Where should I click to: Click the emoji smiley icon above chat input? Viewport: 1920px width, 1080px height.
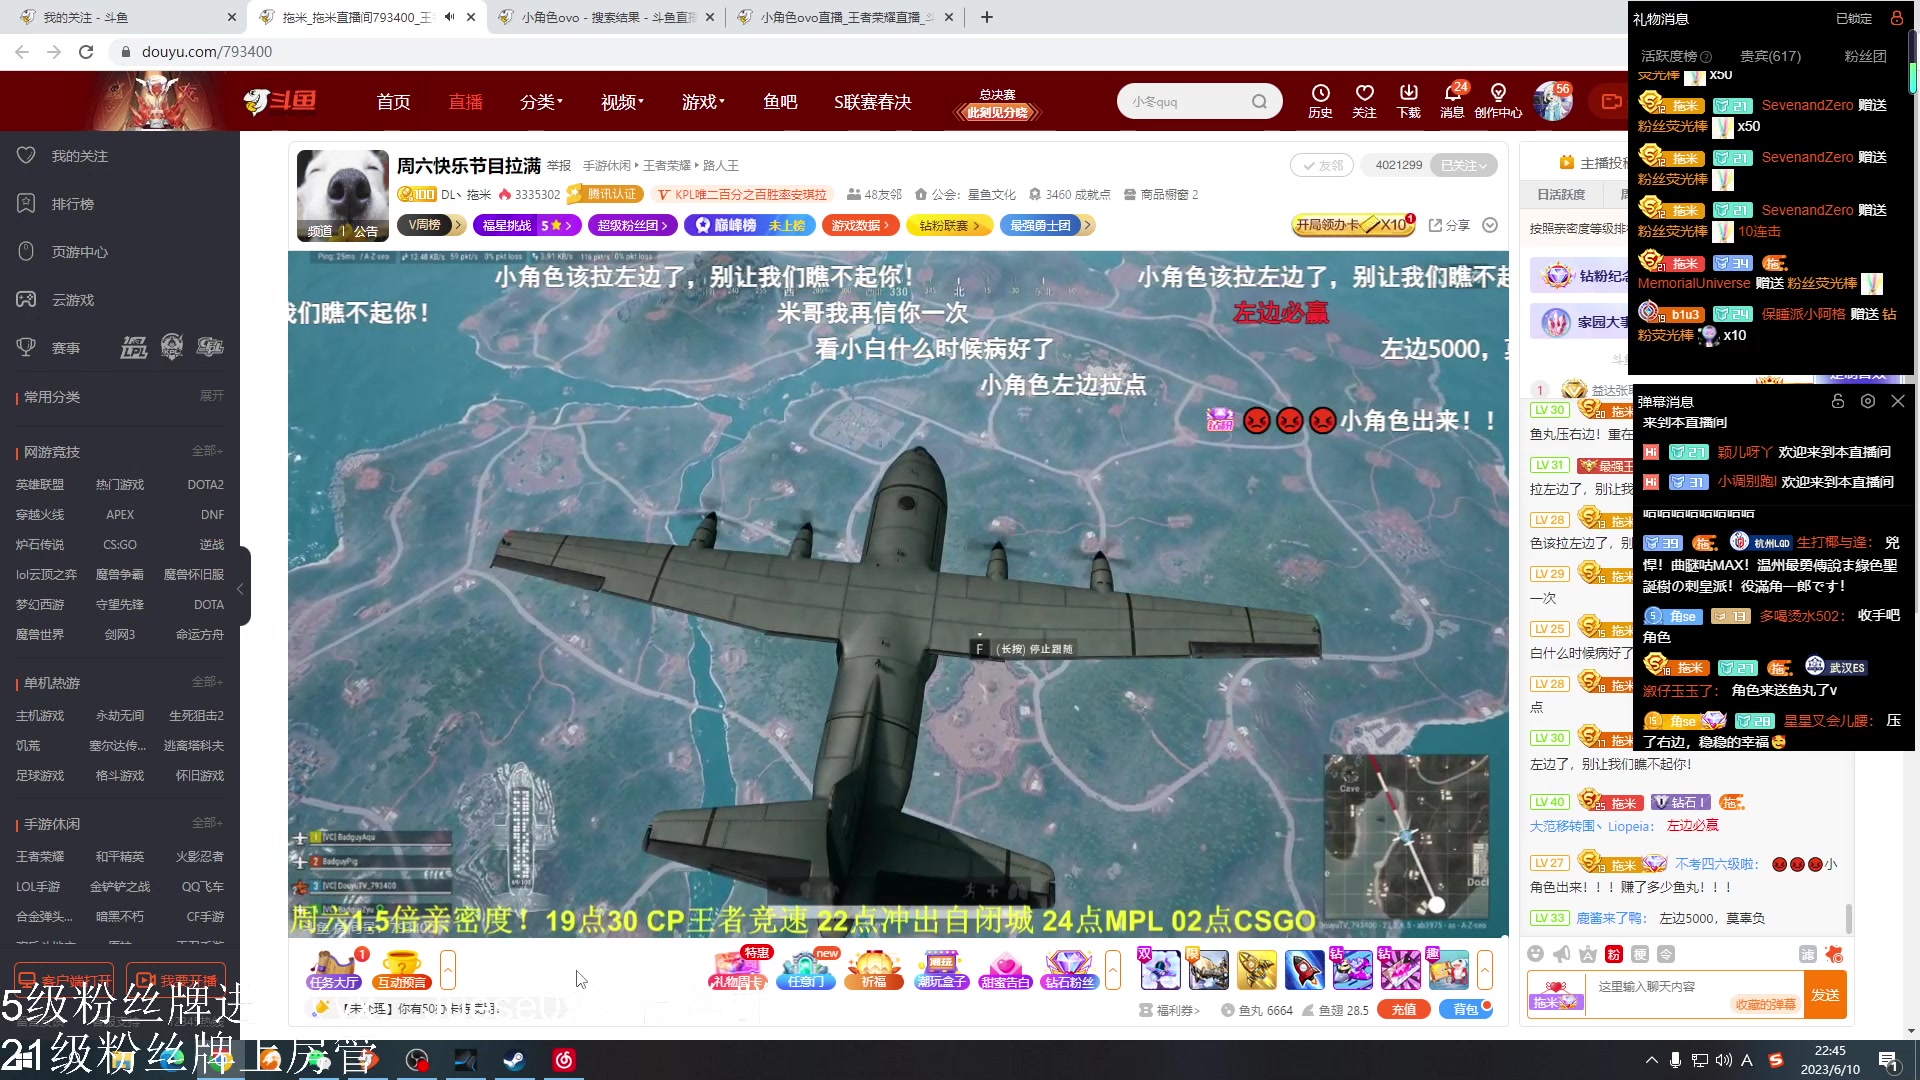click(x=1535, y=953)
